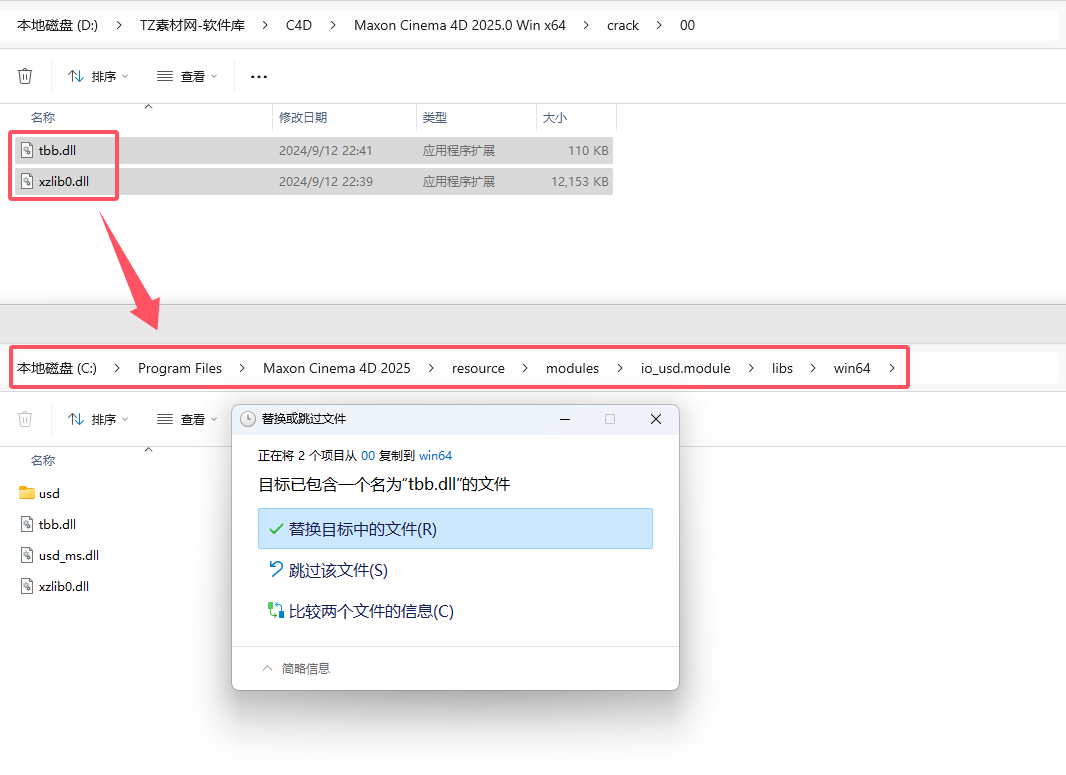Screen dimensions: 1066x775
Task: Expand the chevron after Program Files
Action: tap(242, 368)
